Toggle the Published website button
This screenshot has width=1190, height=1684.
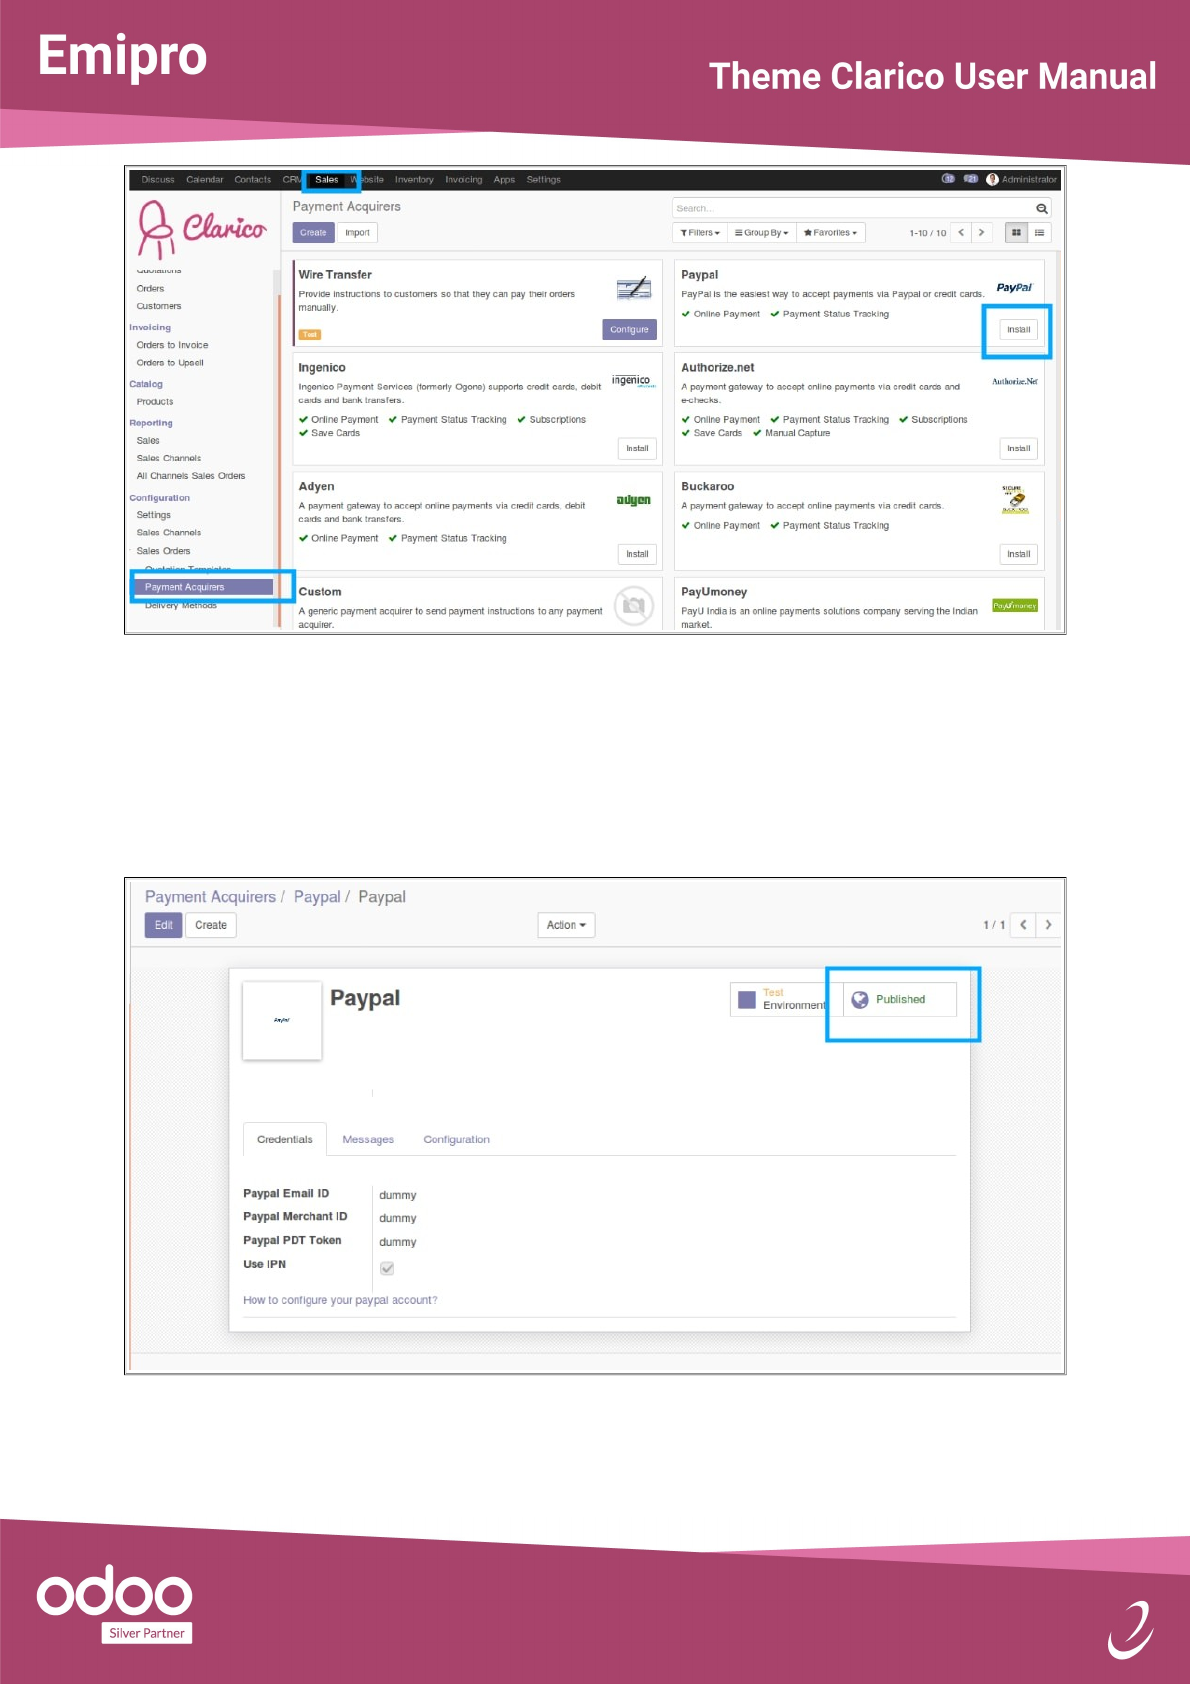(900, 999)
